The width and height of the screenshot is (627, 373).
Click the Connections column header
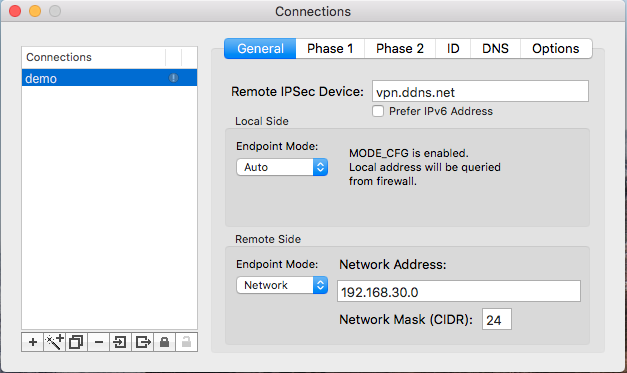[x=94, y=58]
